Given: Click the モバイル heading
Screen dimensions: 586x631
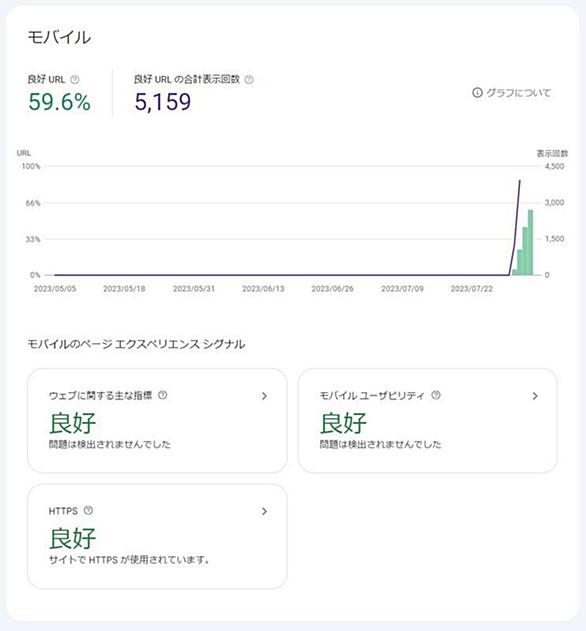Looking at the screenshot, I should click(60, 37).
